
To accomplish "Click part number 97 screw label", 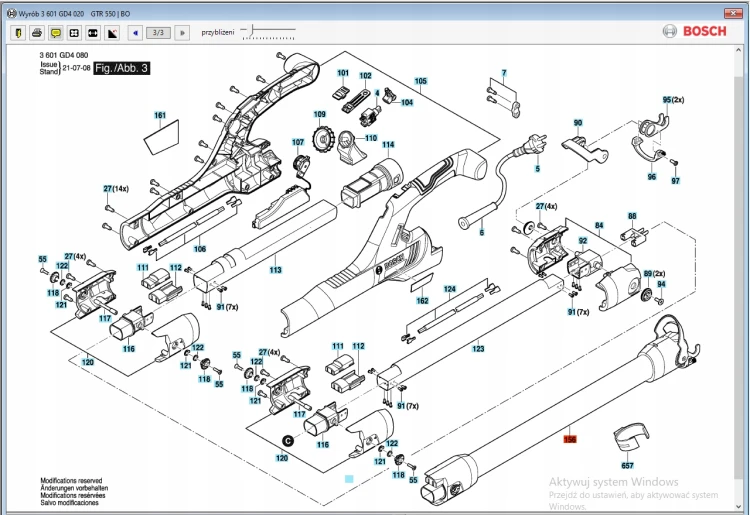I will (x=675, y=181).
